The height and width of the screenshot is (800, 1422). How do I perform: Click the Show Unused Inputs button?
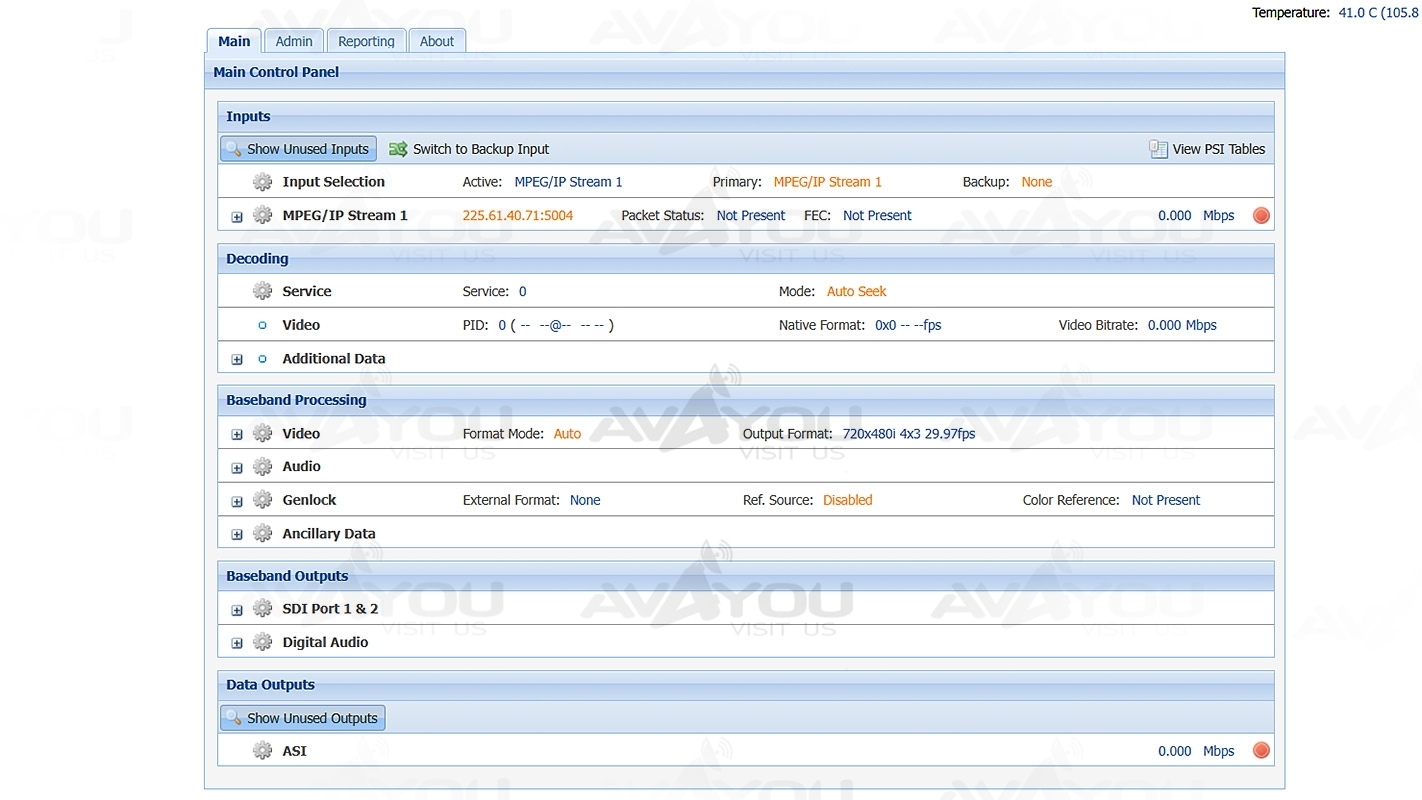click(298, 149)
